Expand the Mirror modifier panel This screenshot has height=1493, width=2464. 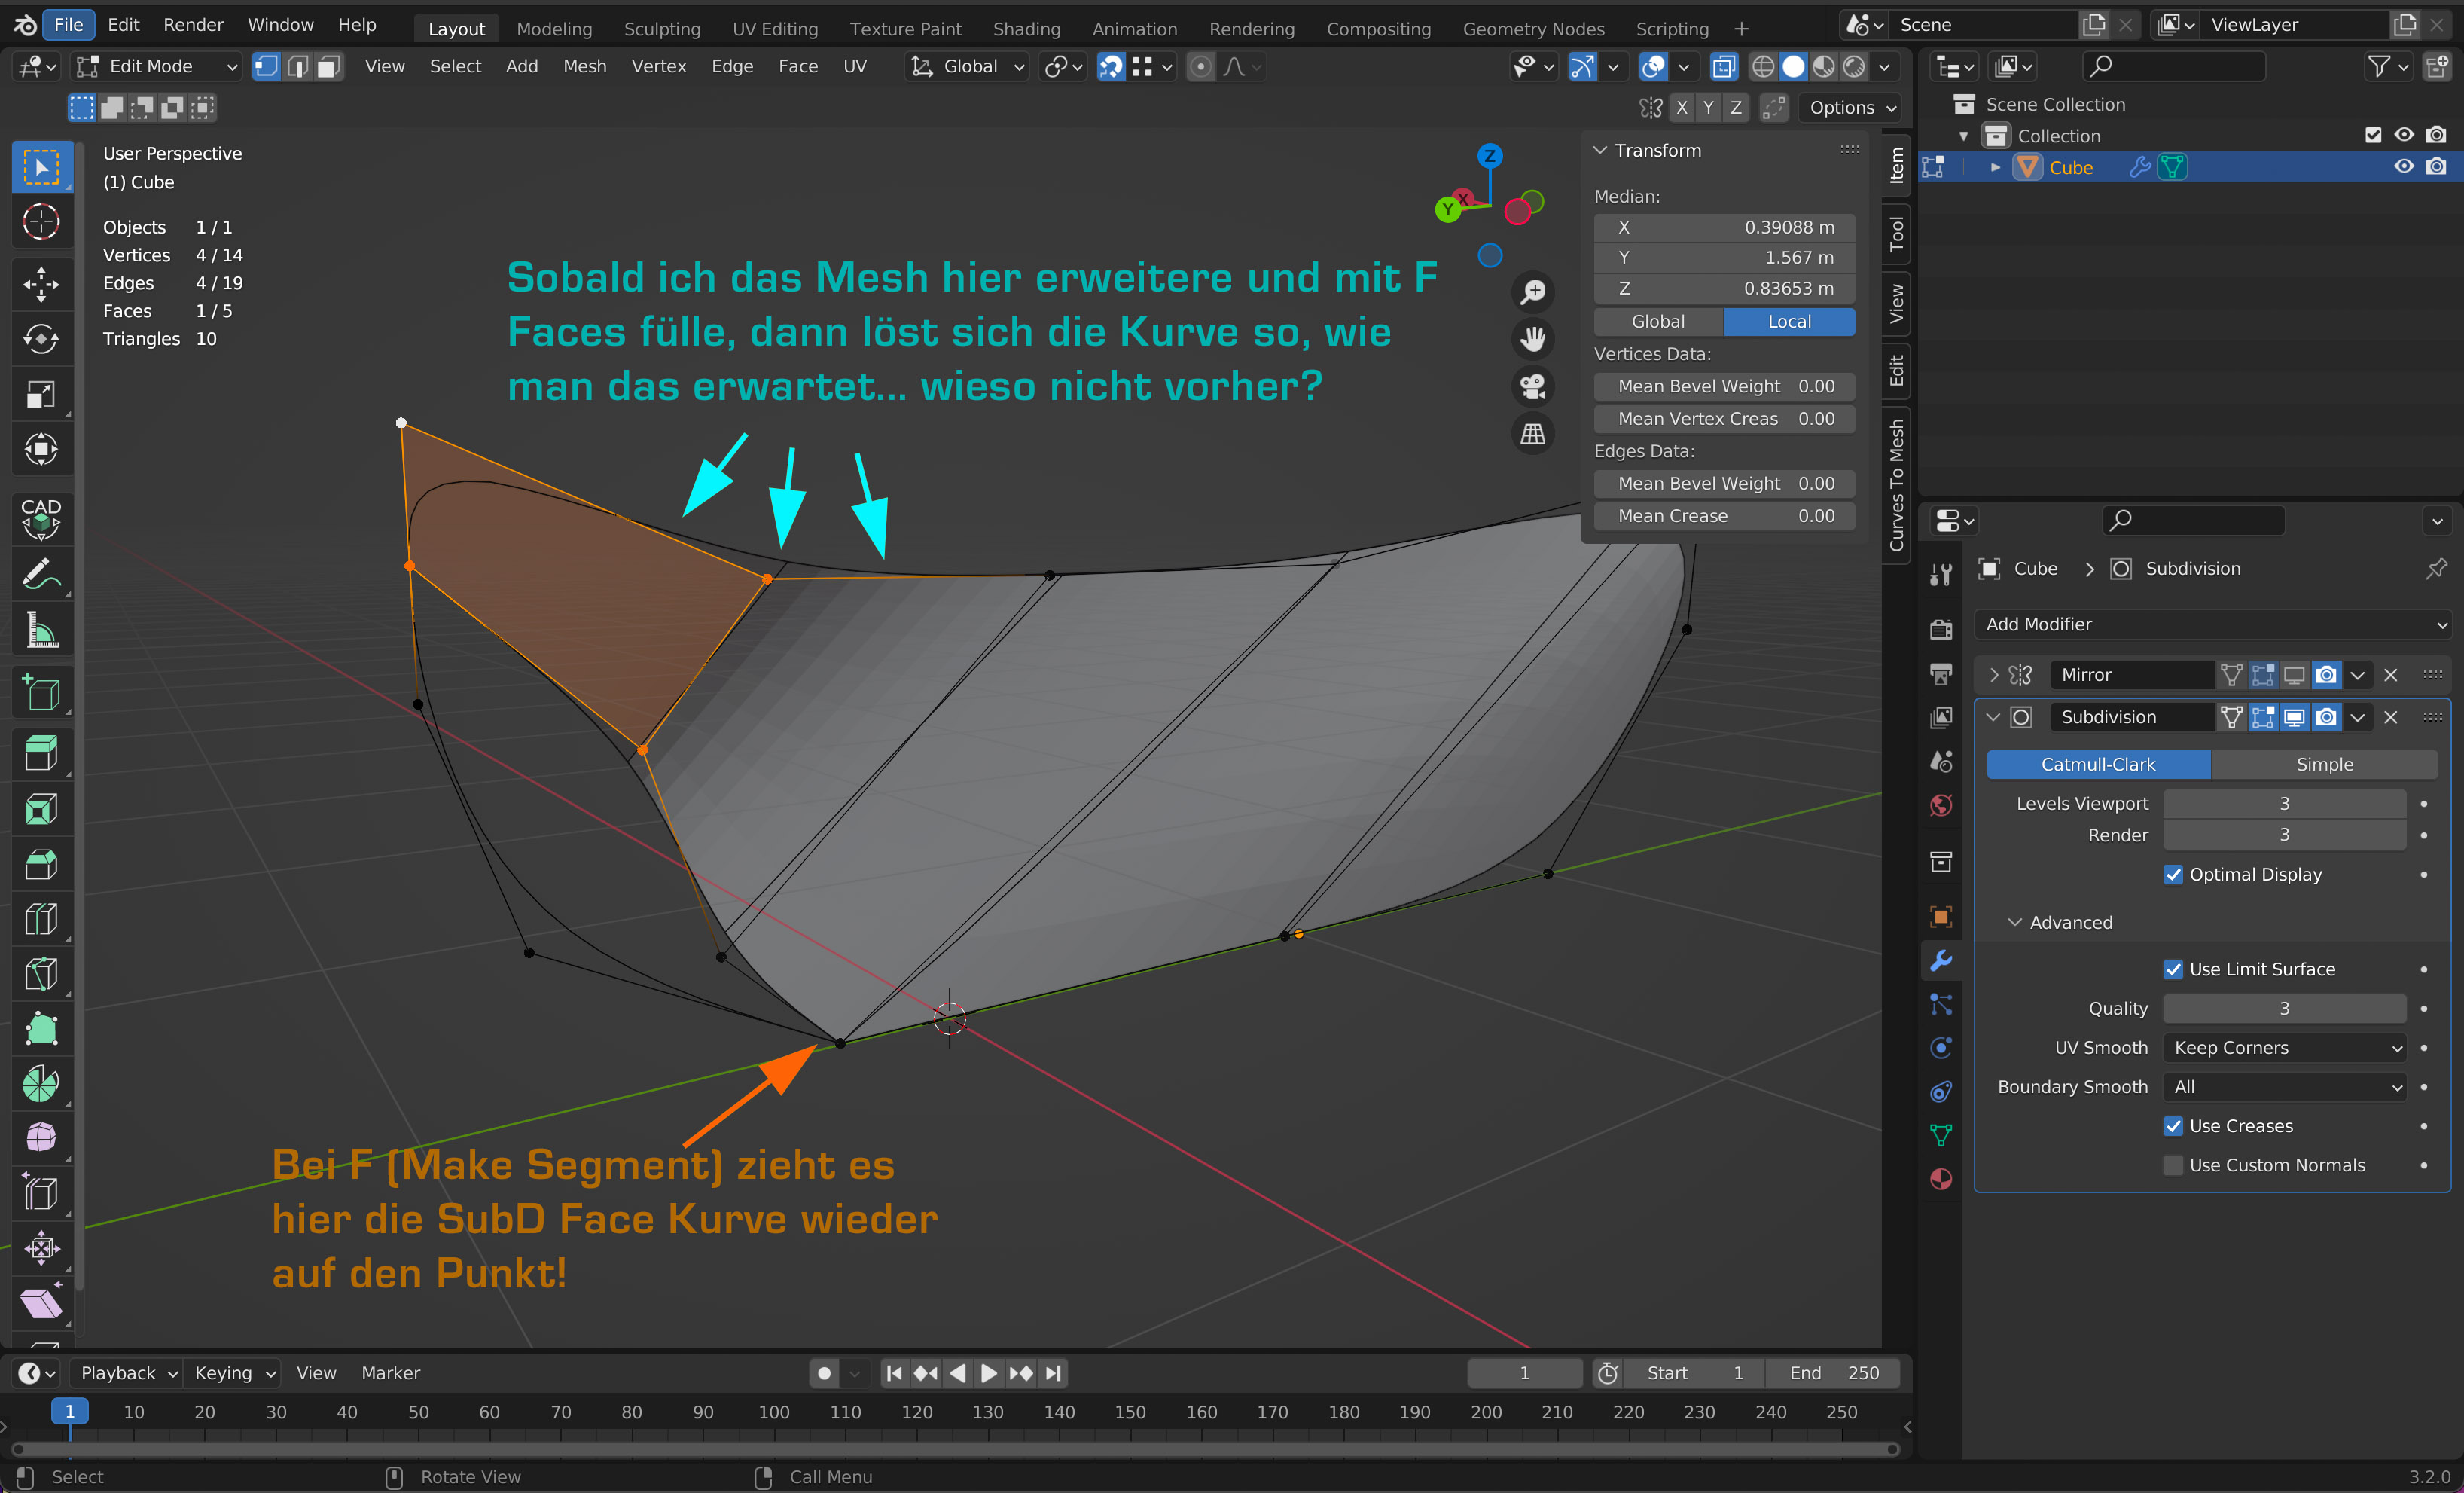click(x=1993, y=675)
